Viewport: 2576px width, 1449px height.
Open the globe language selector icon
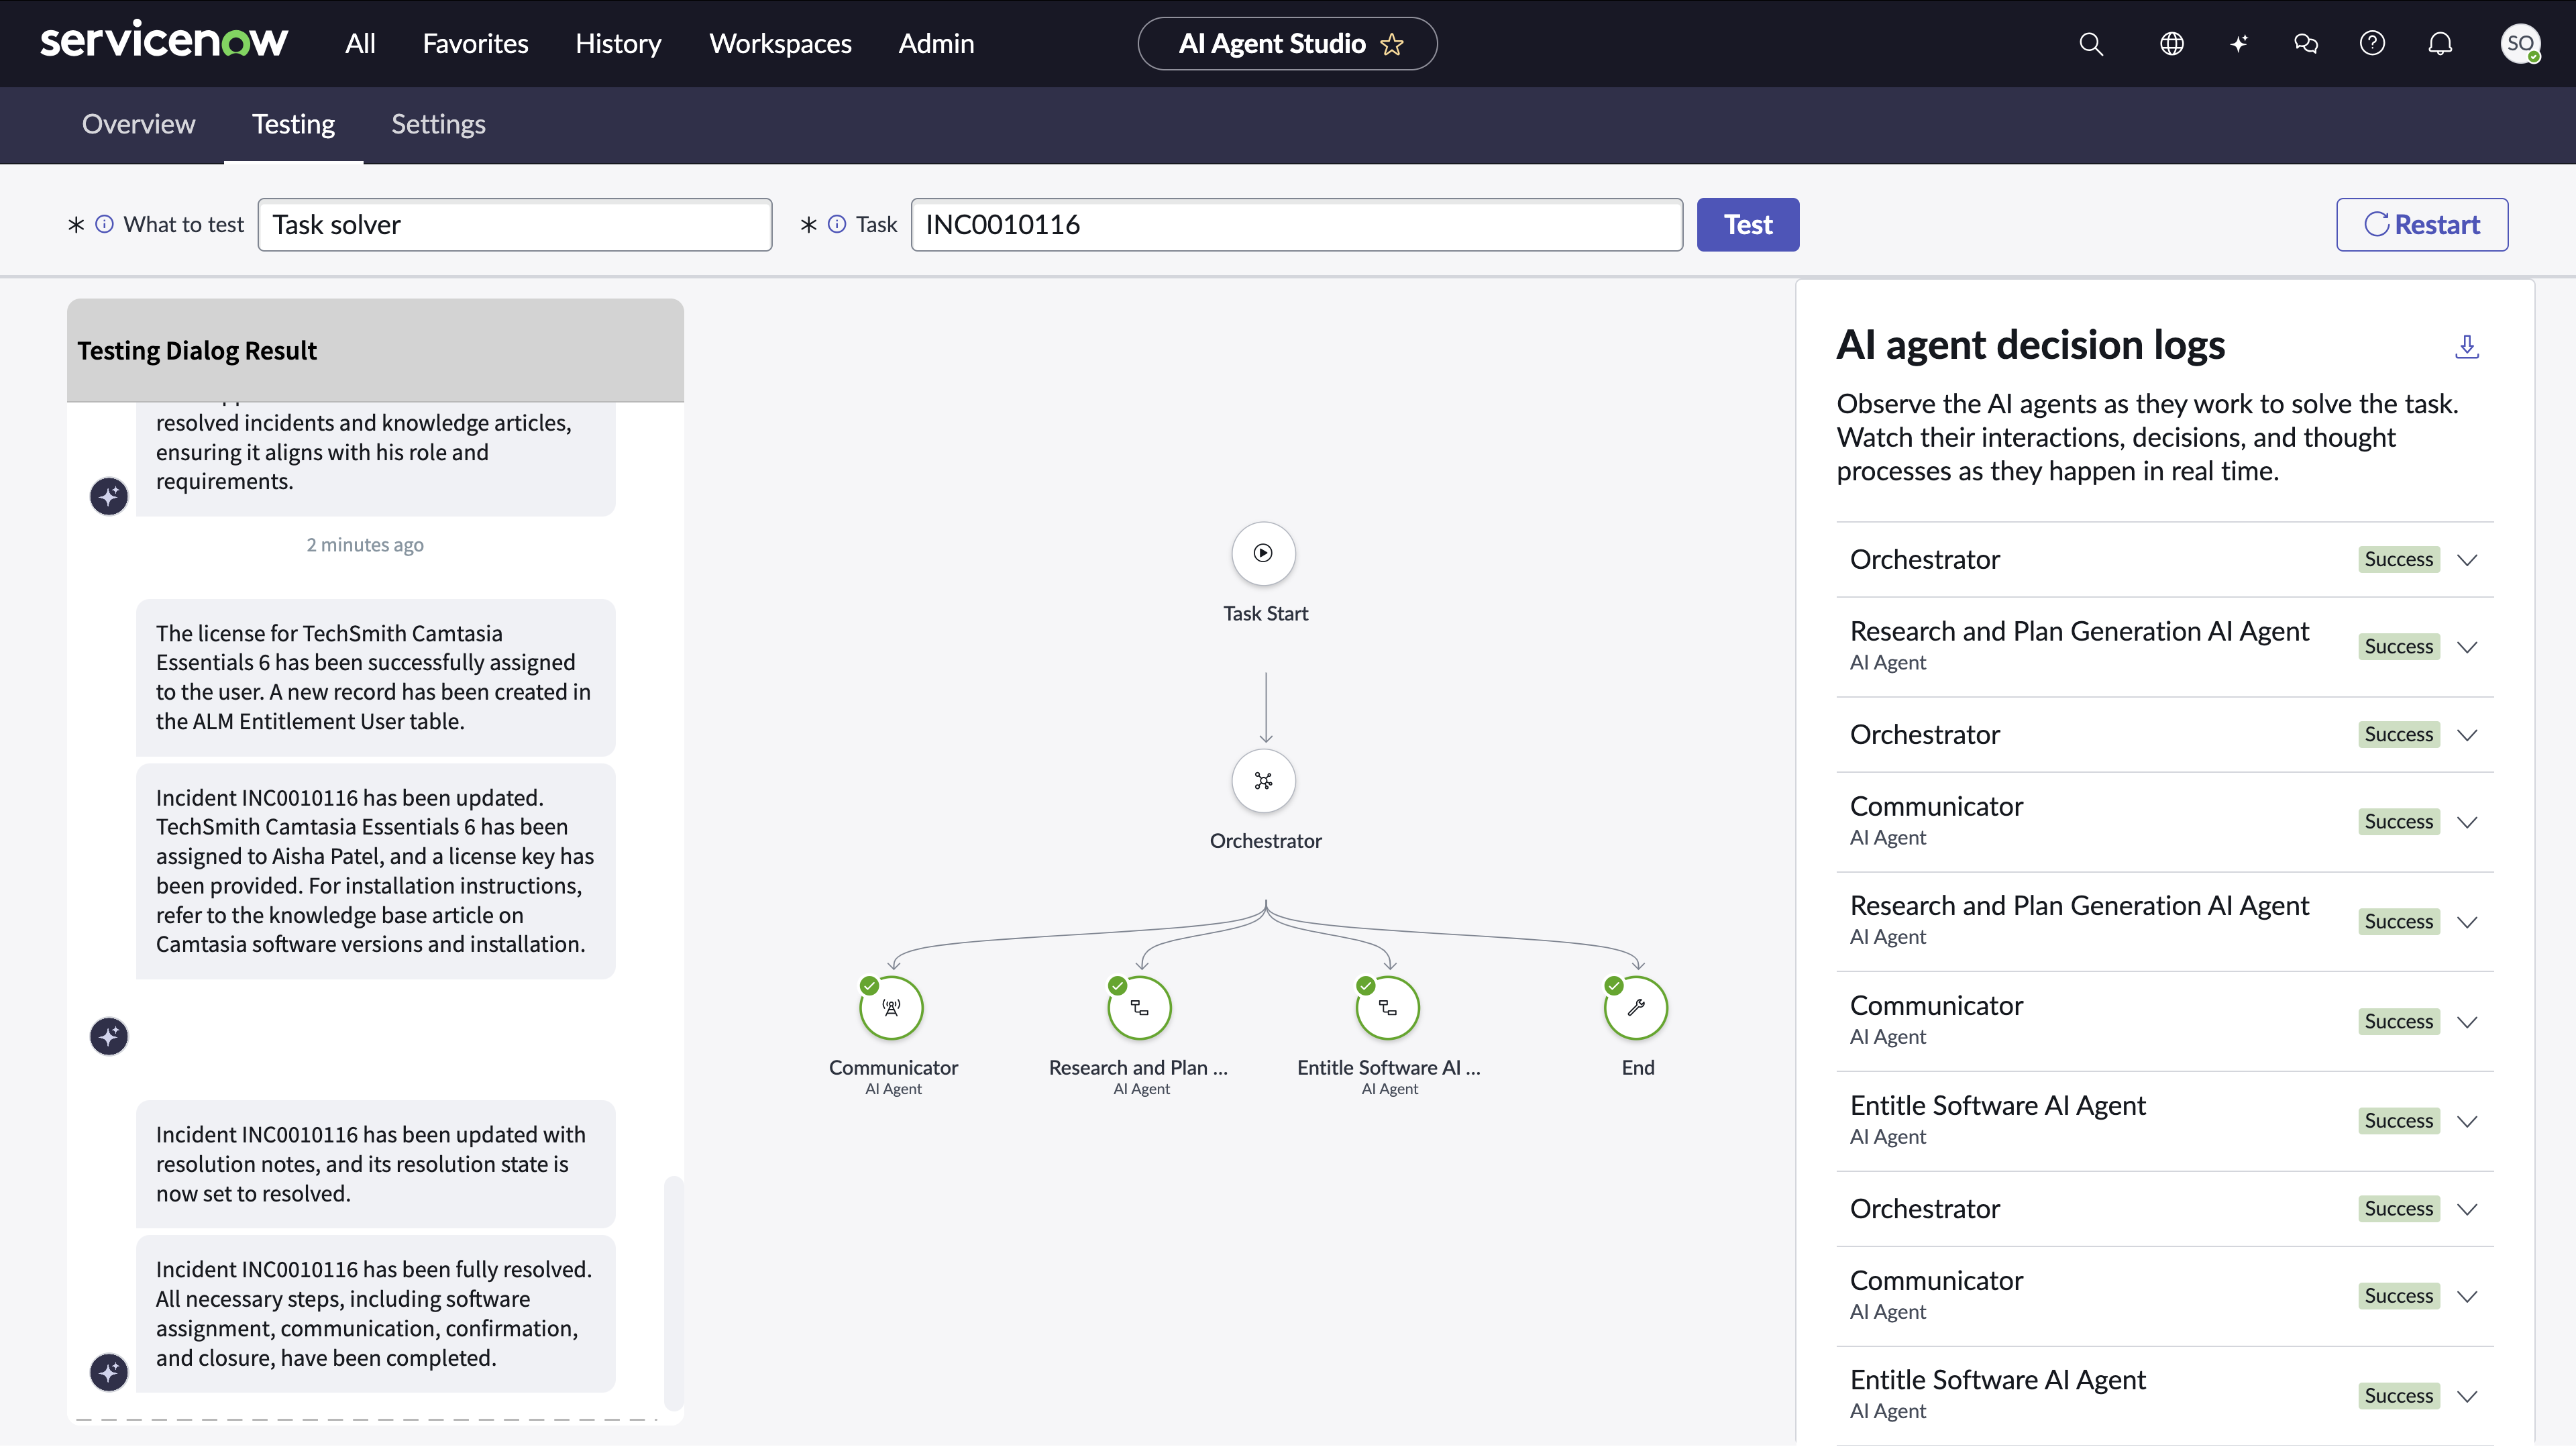(2171, 44)
